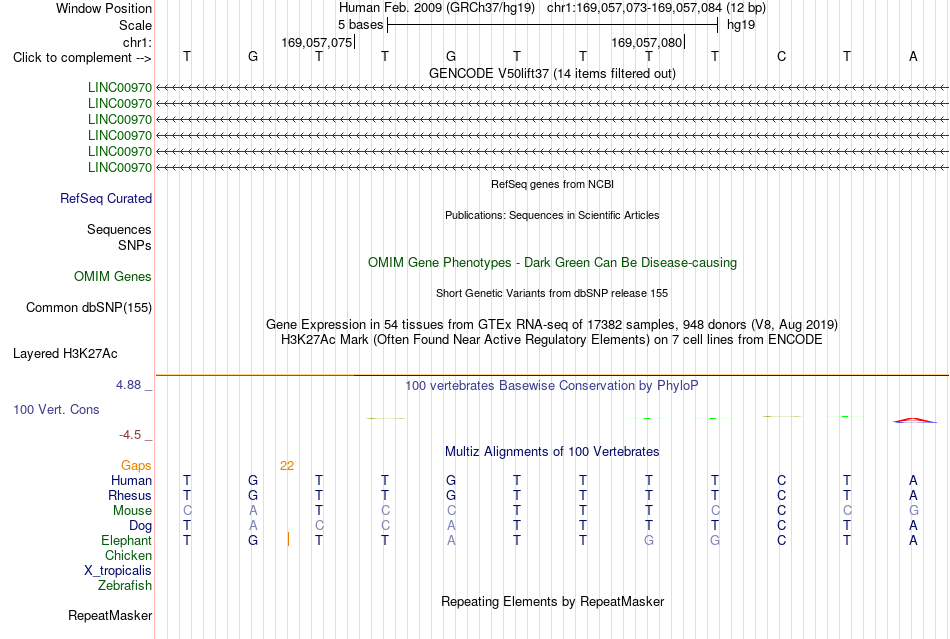
Task: Select the chr1: label in the ruler
Action: 137,42
